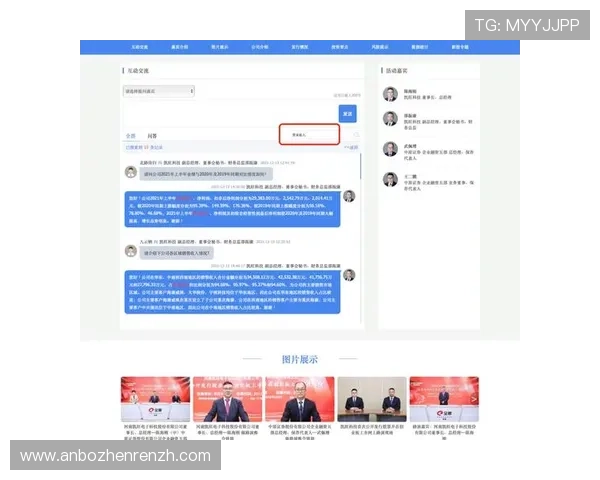The height and width of the screenshot is (480, 600).
Task: Click the 返回 link above the chat list
Action: 351,147
